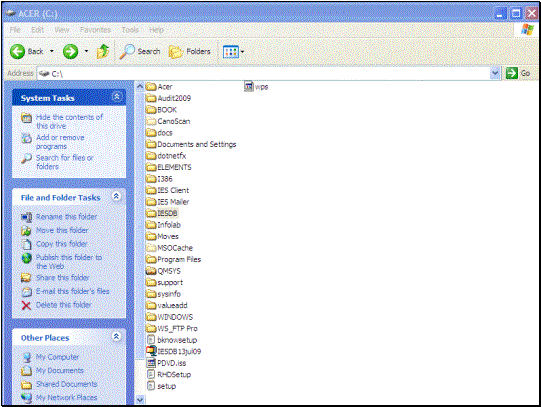
Task: Click the green Go arrow button
Action: [512, 73]
